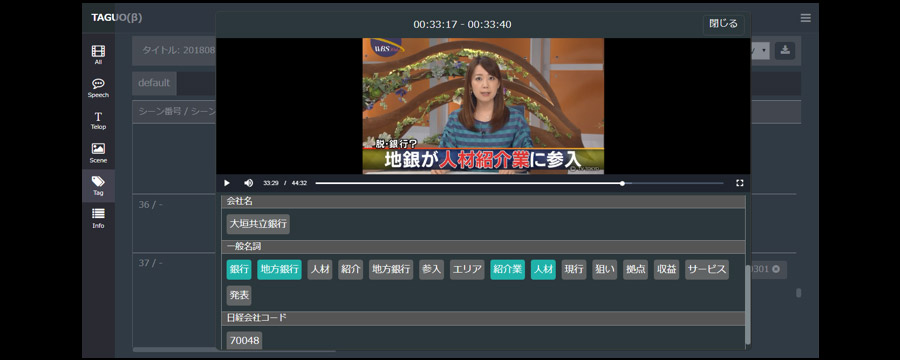Toggle the unselected エリア tag
The height and width of the screenshot is (360, 900).
pos(467,270)
